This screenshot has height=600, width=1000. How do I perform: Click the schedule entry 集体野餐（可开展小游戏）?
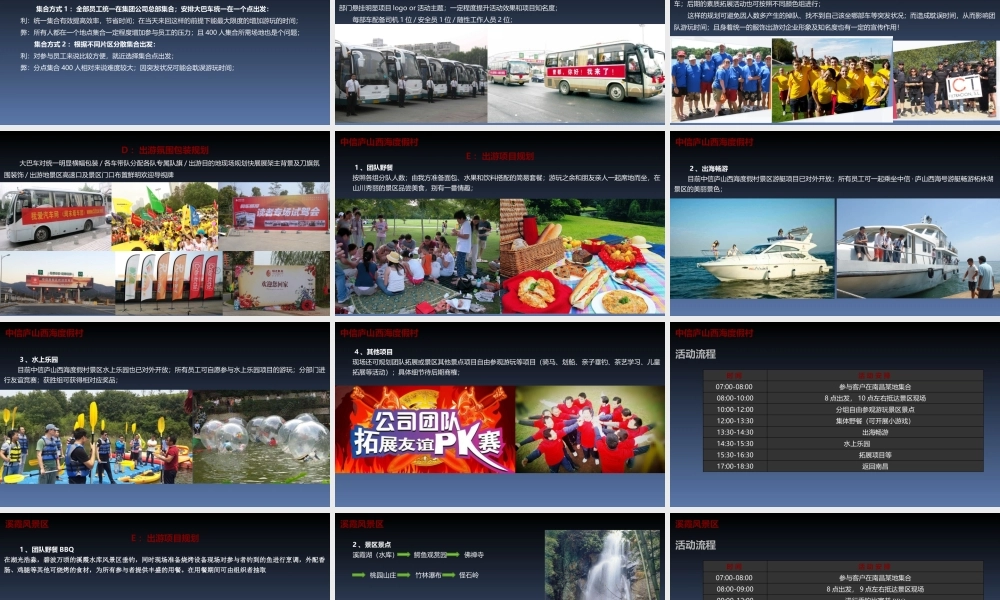click(875, 421)
